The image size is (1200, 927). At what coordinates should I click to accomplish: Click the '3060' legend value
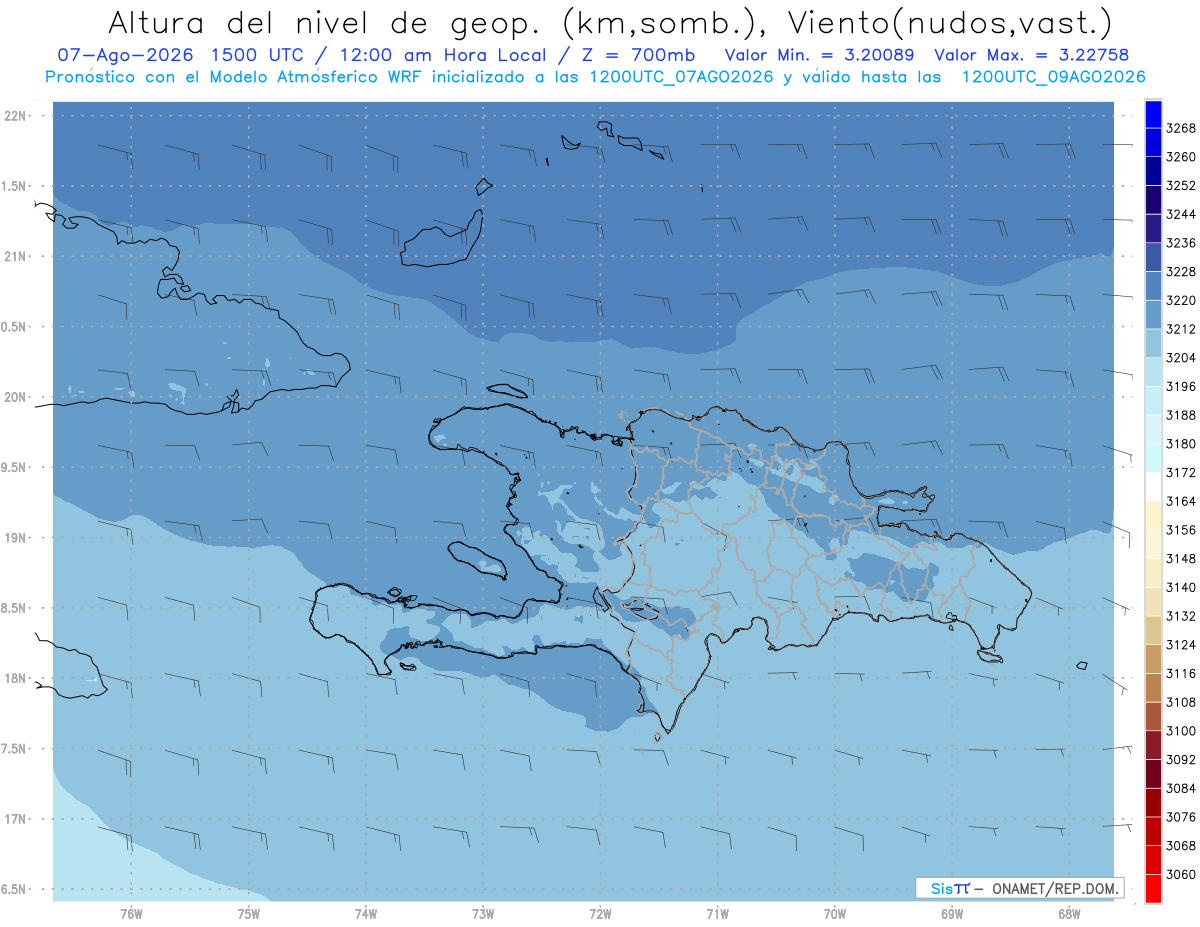tap(1180, 874)
